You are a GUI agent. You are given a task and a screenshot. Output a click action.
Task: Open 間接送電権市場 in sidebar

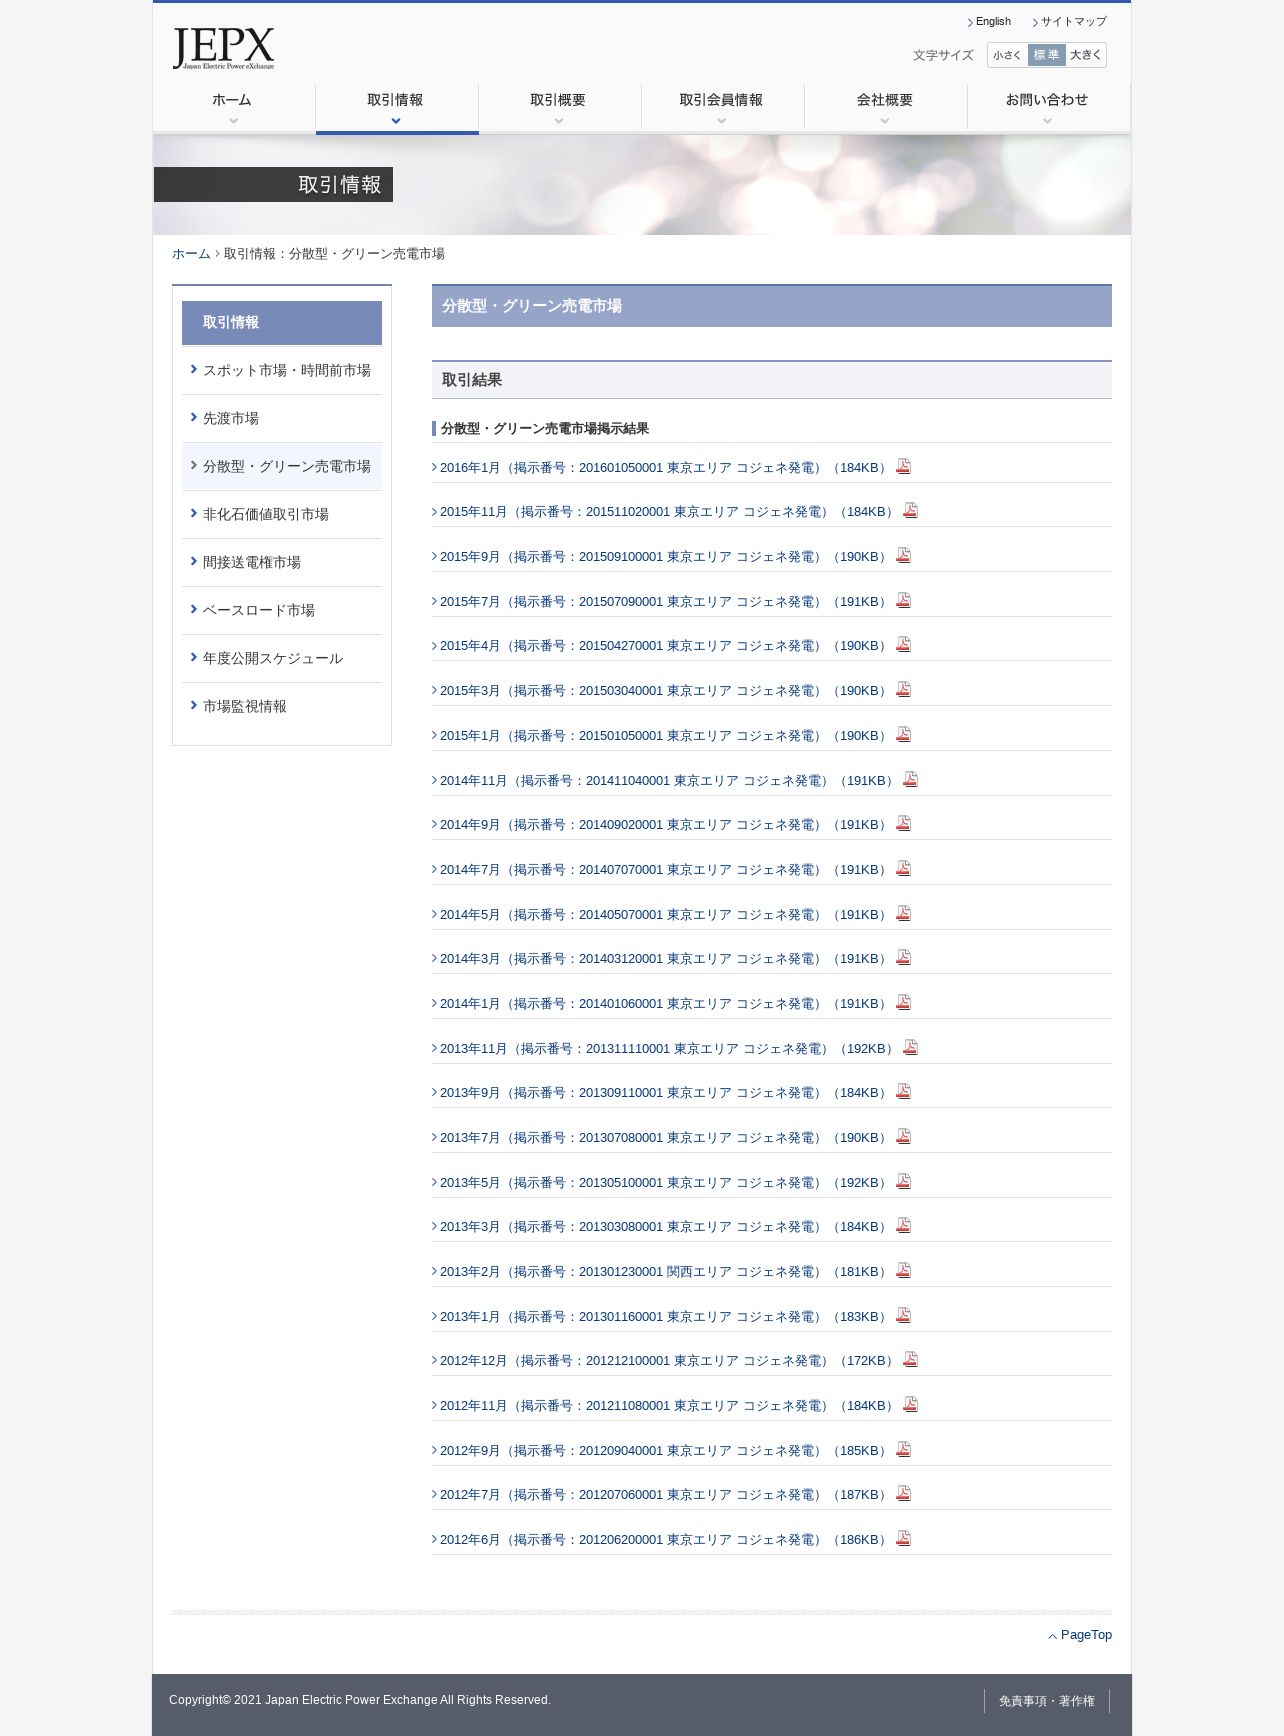282,562
